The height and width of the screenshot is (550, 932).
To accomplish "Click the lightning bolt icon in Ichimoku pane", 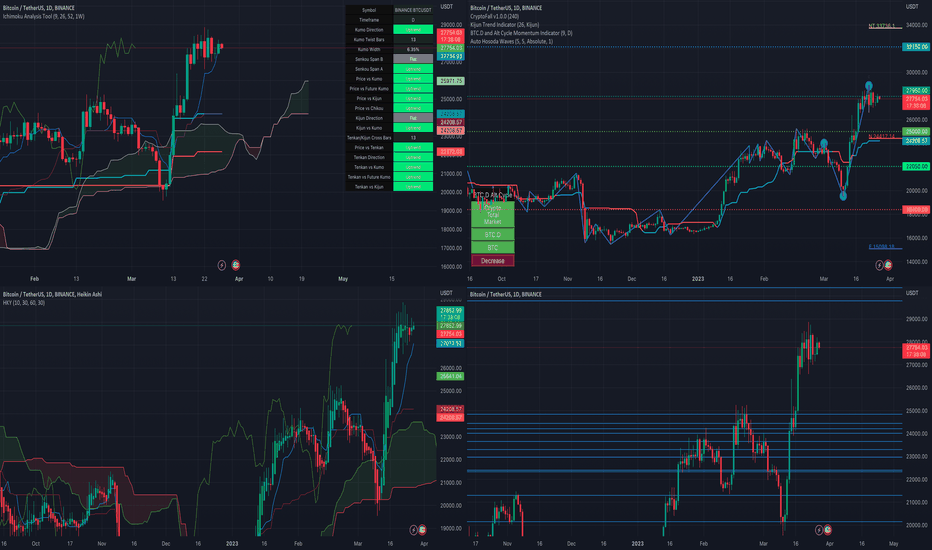I will (222, 265).
